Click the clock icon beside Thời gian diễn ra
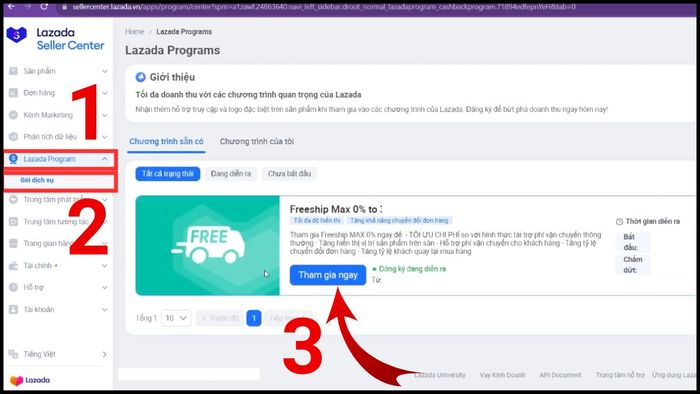Screen dimensions: 700x394 (x=619, y=221)
